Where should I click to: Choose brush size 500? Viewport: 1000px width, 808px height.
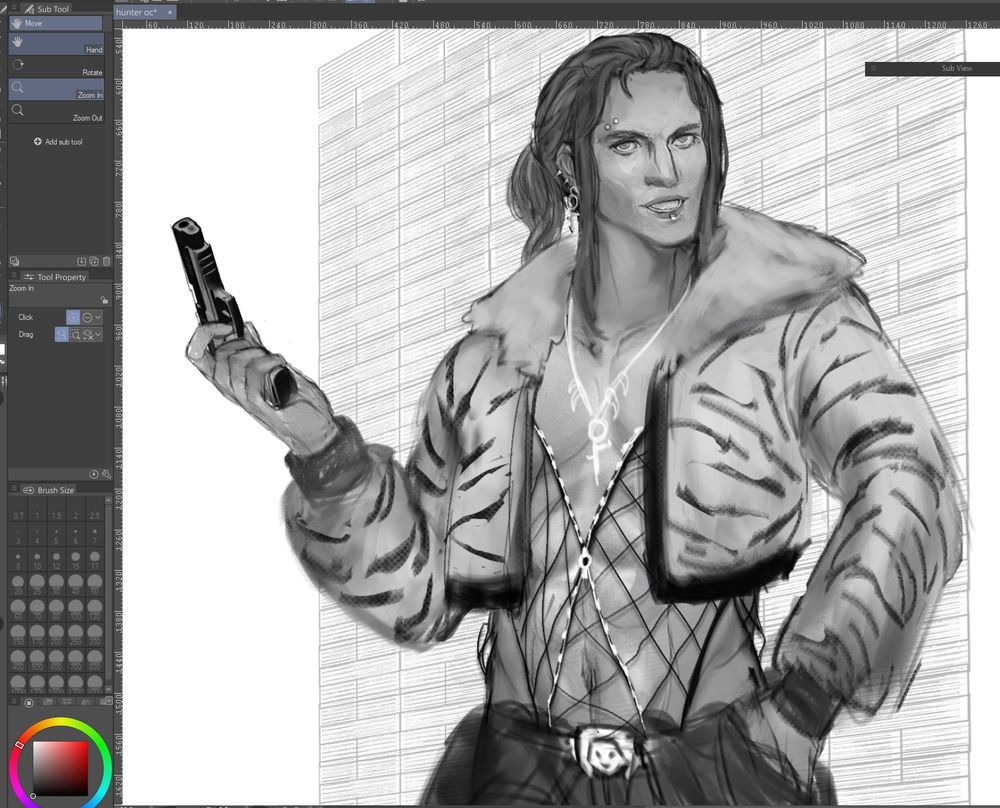pos(37,659)
